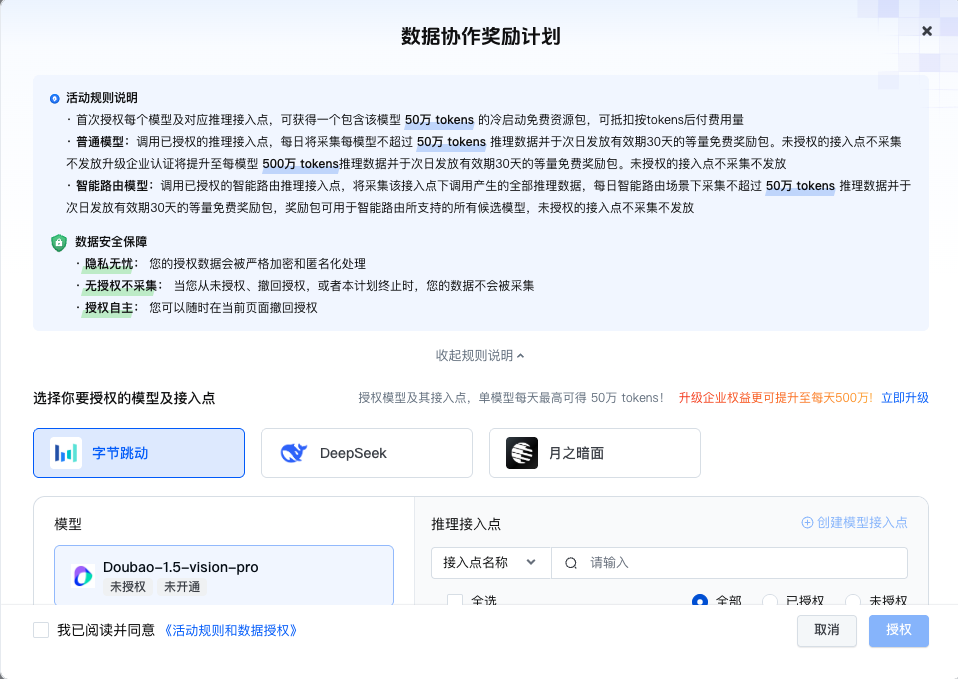
Task: Click the green shield icon beside 数据安全保障
Action: point(59,243)
